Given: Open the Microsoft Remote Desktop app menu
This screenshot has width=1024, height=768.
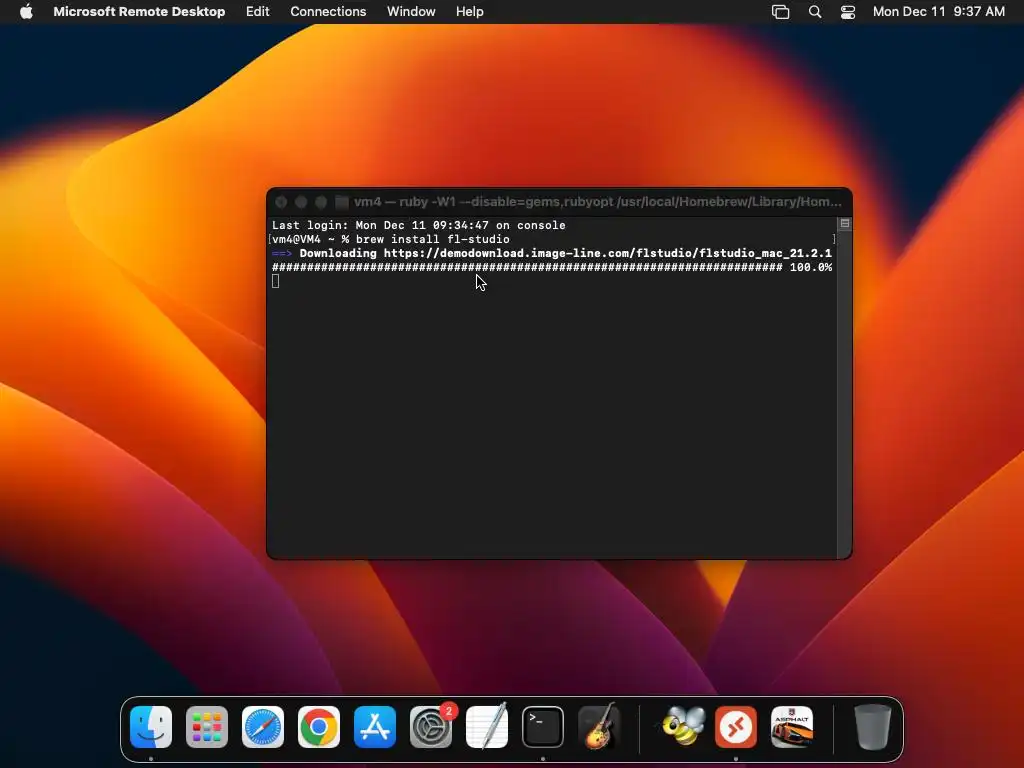Looking at the screenshot, I should [139, 12].
